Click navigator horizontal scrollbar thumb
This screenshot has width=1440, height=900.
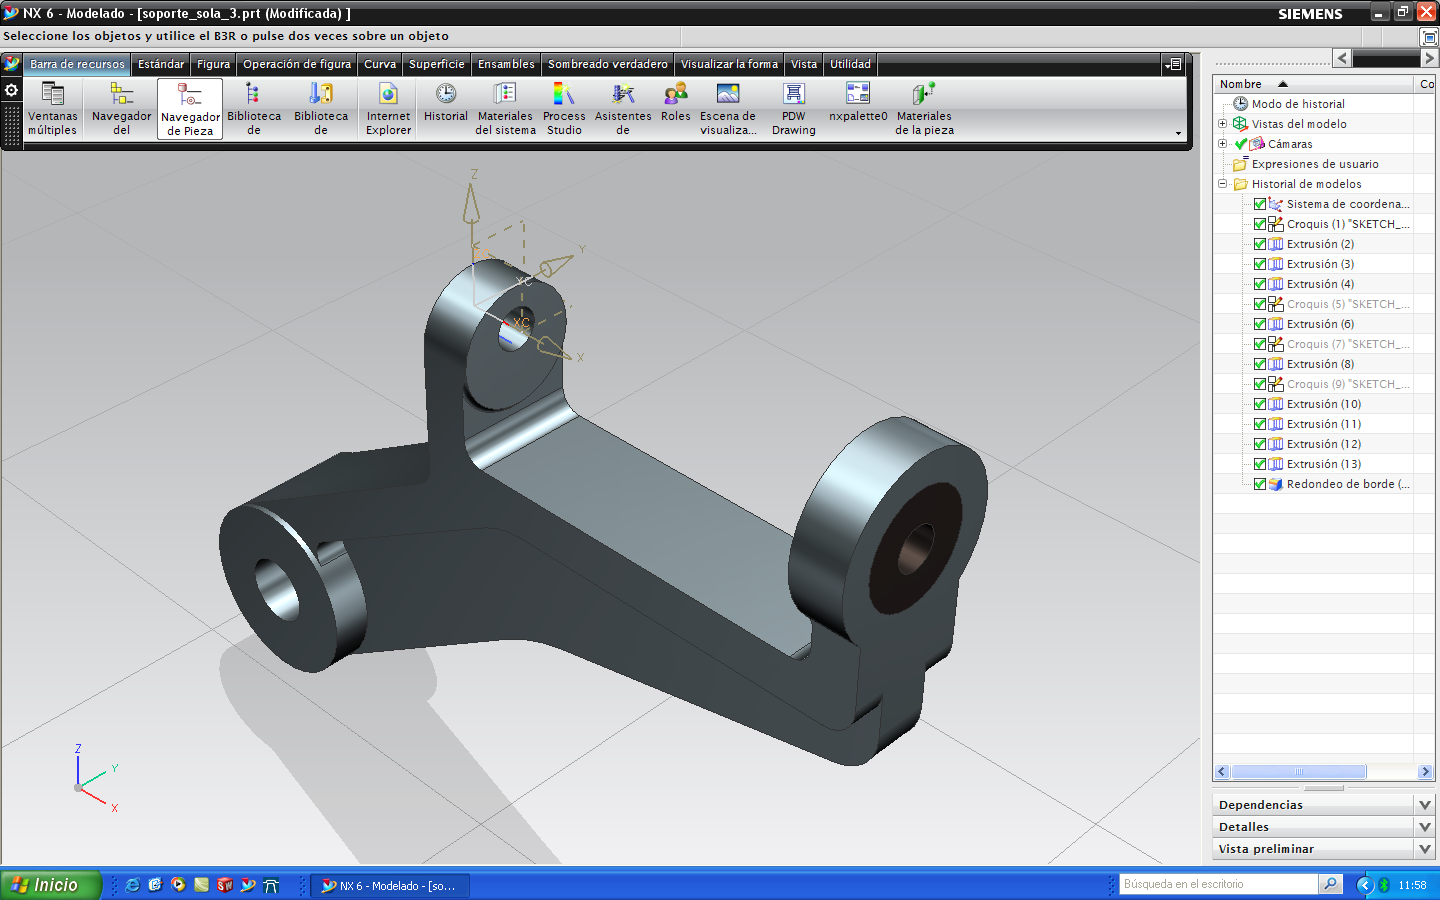pyautogui.click(x=1299, y=772)
